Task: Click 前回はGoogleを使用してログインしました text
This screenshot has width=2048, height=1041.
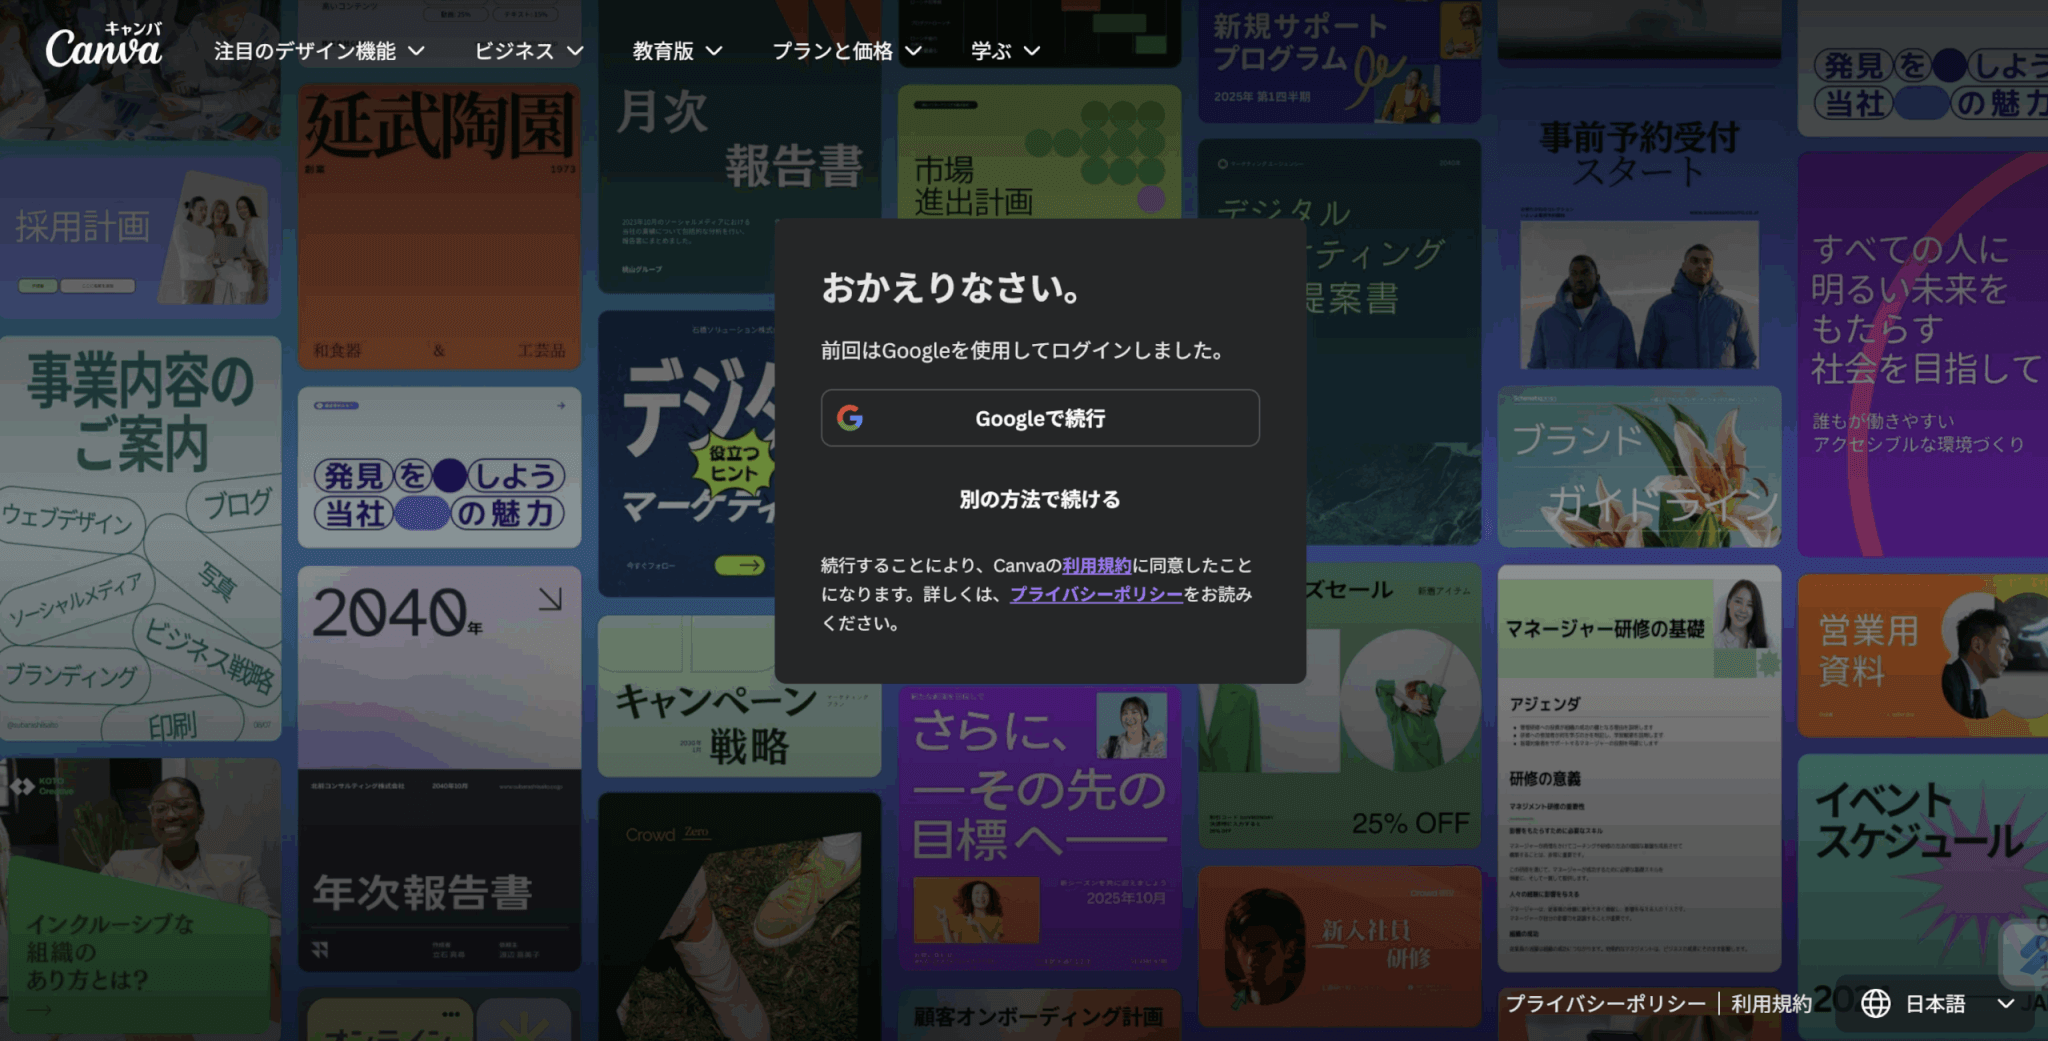Action: tap(1025, 350)
